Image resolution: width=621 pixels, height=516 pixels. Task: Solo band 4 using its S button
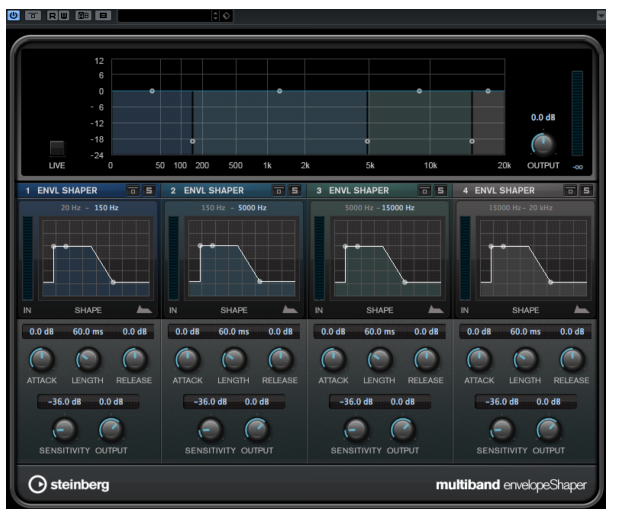coord(587,191)
